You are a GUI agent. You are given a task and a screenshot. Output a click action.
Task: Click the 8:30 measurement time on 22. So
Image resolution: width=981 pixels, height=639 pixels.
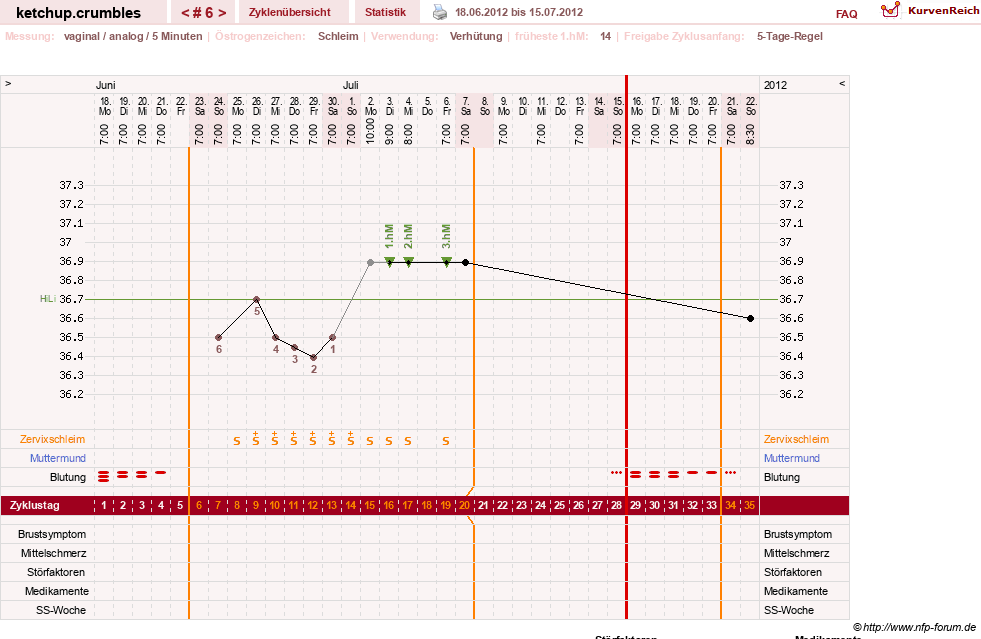750,134
